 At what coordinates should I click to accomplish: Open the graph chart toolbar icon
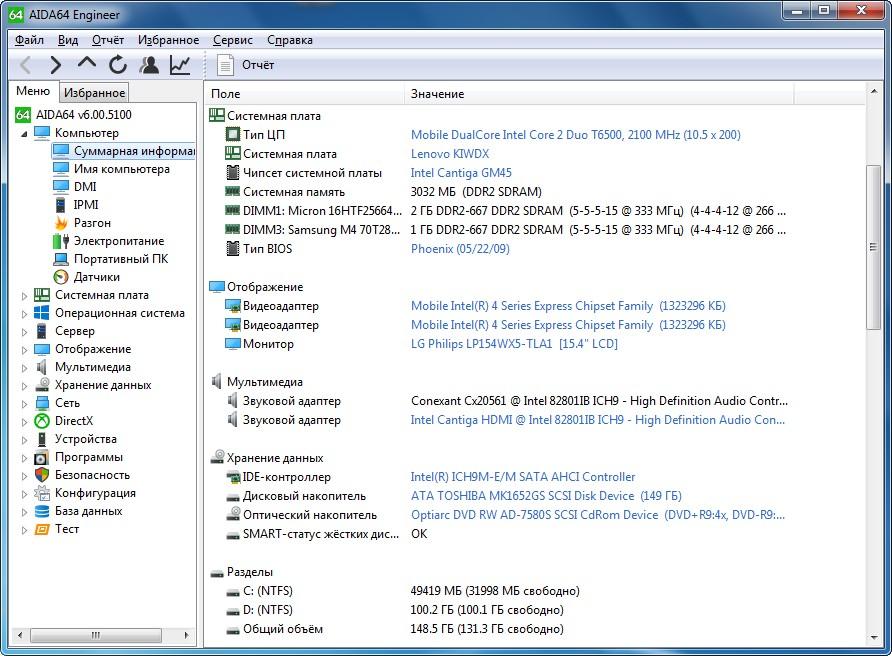(180, 65)
